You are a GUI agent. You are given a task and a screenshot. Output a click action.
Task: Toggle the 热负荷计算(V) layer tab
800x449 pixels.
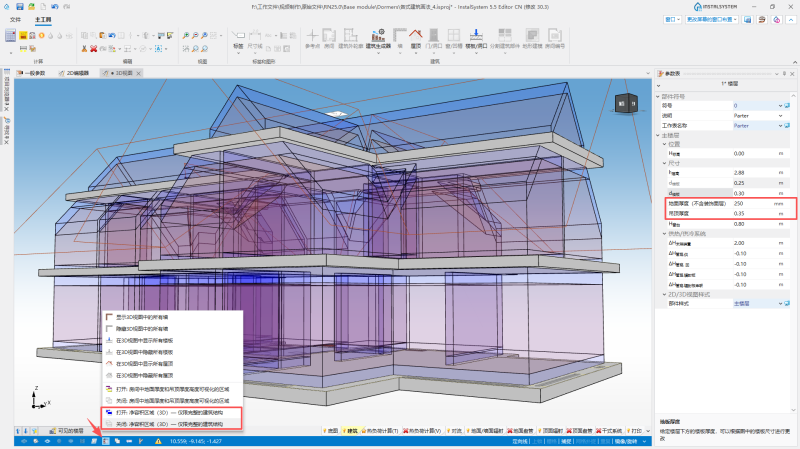pyautogui.click(x=423, y=431)
